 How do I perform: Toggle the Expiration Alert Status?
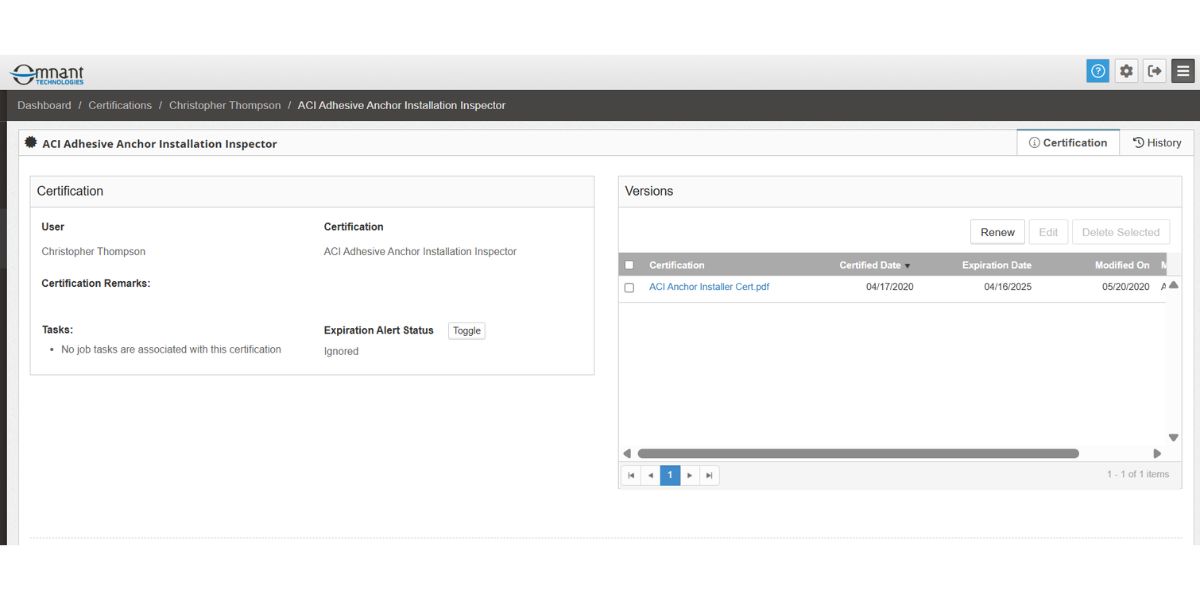pyautogui.click(x=467, y=330)
